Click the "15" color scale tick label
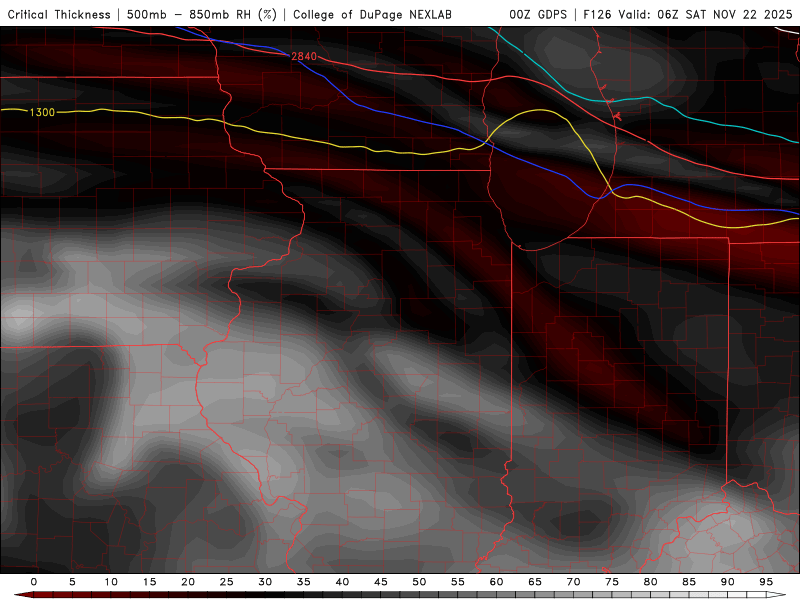This screenshot has height=600, width=800. [149, 582]
